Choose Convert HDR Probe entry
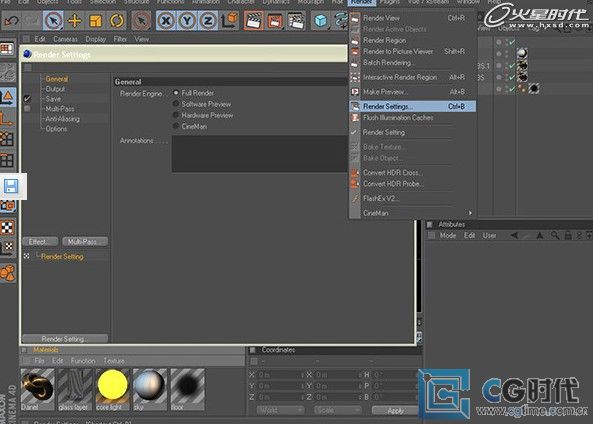The height and width of the screenshot is (424, 593). coord(393,184)
